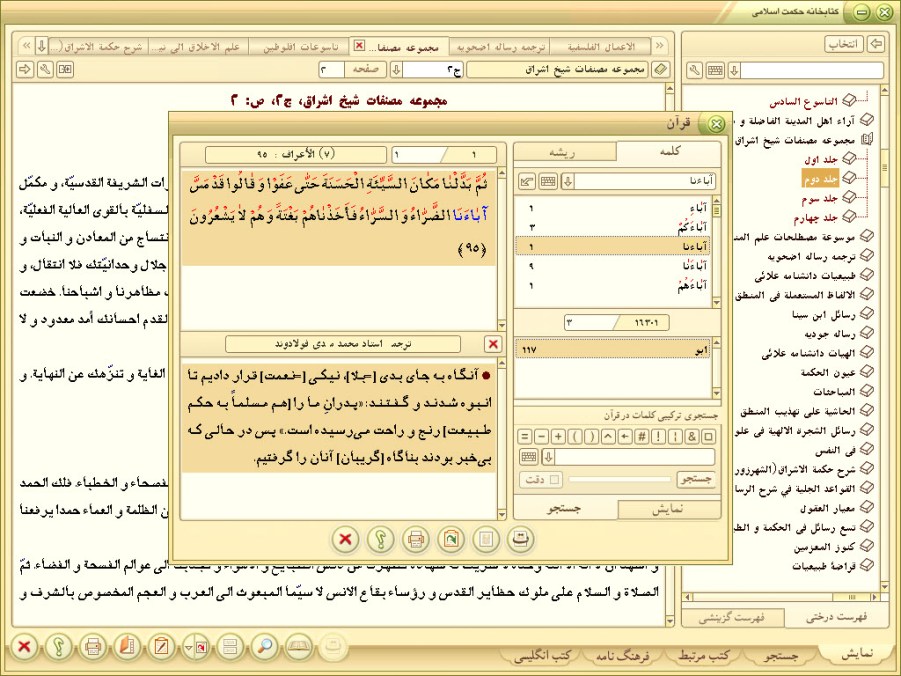901x676 pixels.
Task: Switch to علم الاخلاق document tab
Action: point(198,47)
